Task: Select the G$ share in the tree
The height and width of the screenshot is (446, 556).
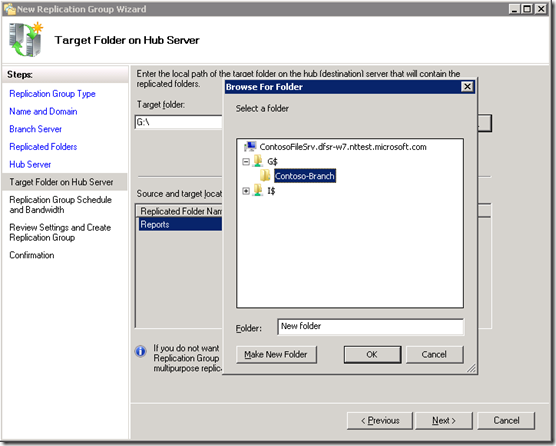Action: point(272,162)
